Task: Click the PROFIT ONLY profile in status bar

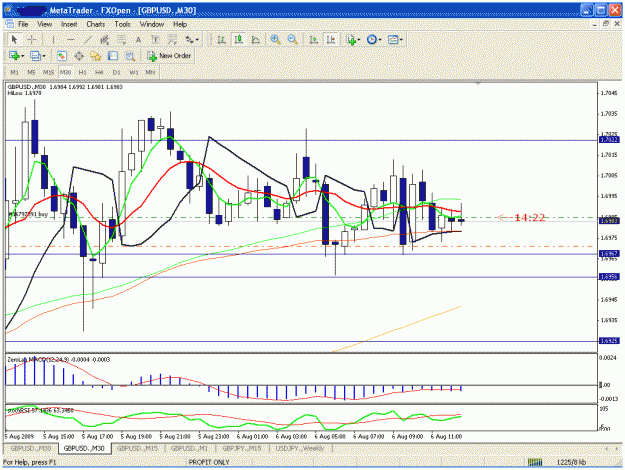Action: point(209,462)
